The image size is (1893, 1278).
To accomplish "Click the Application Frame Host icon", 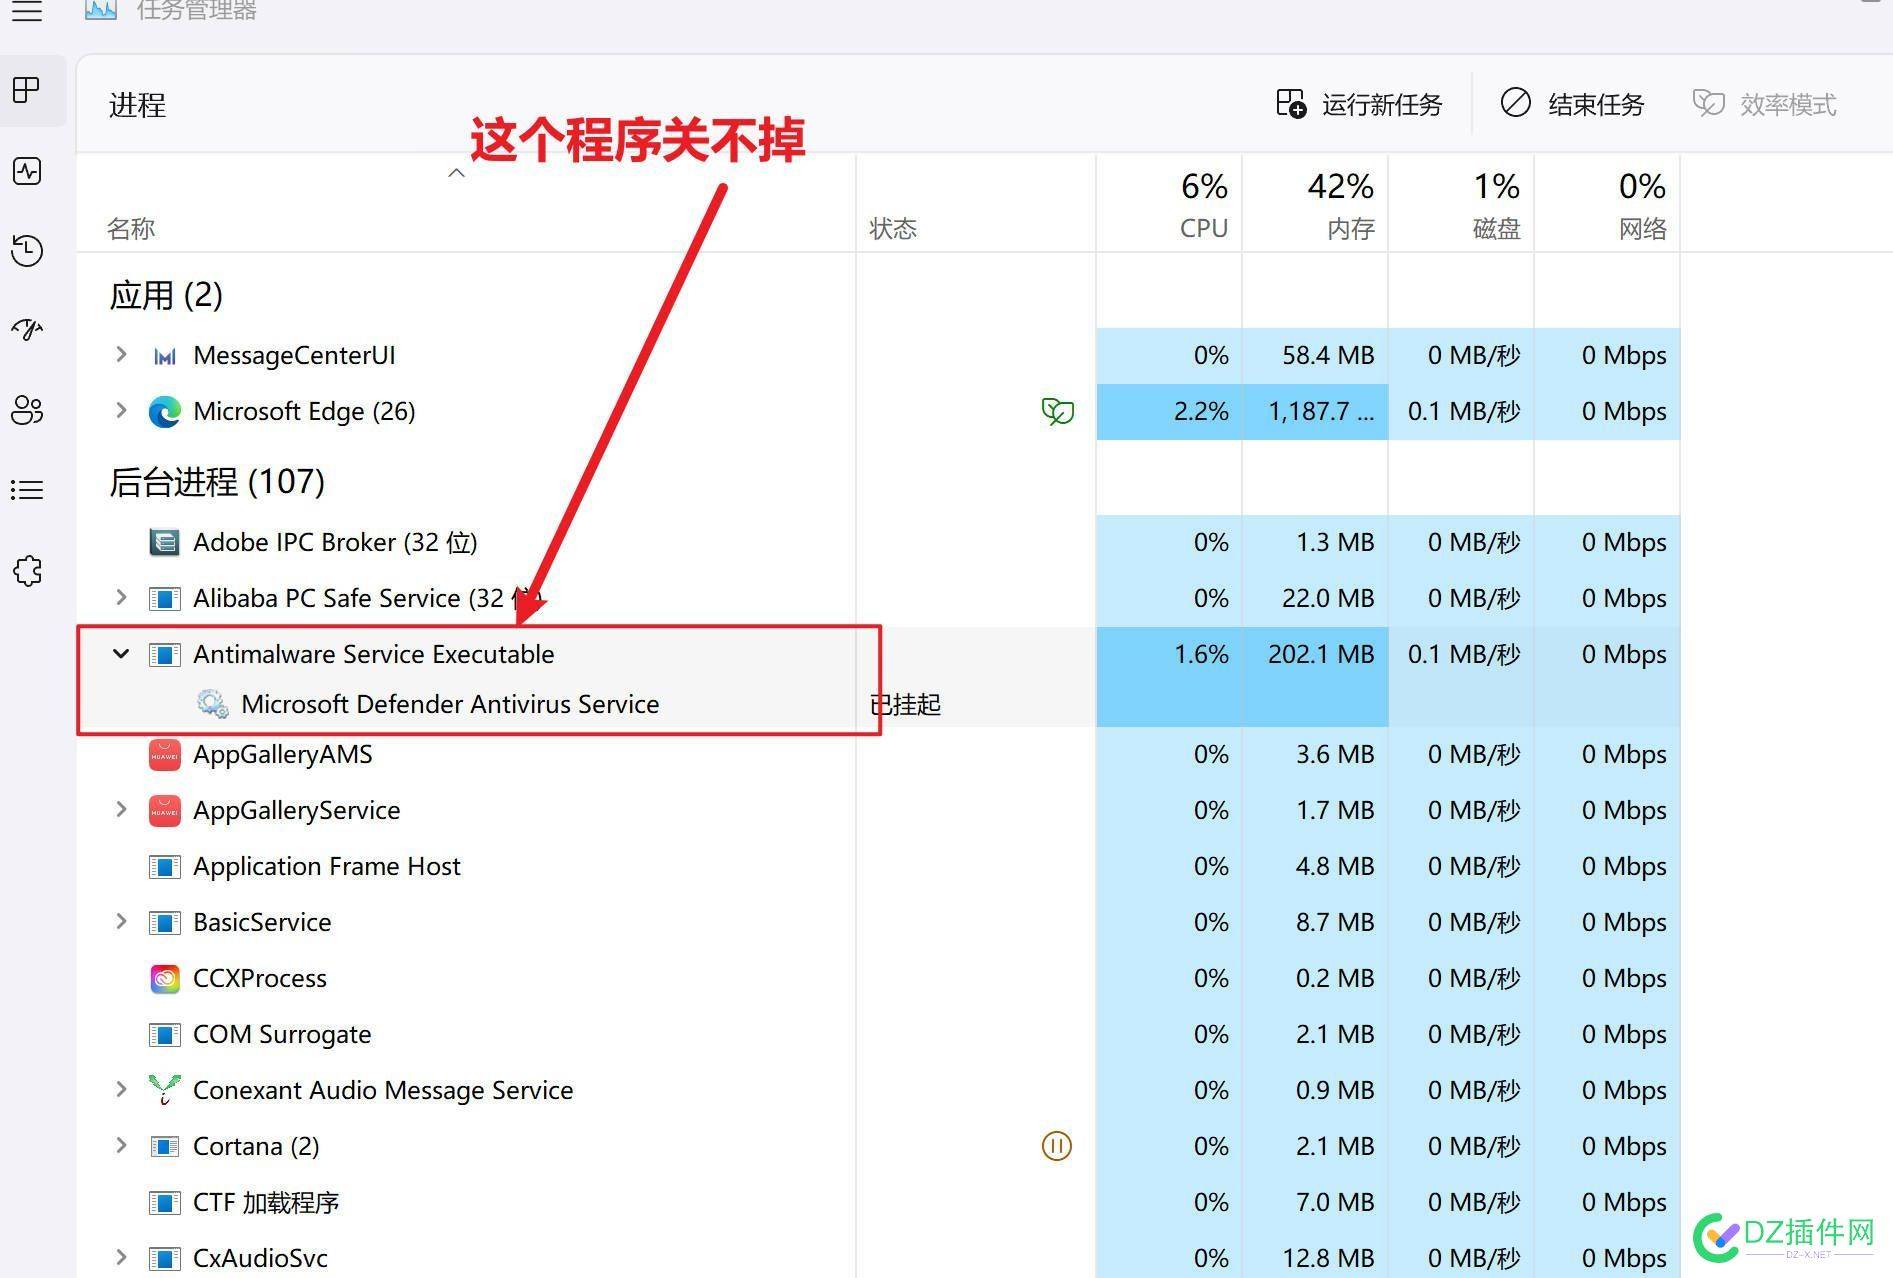I will [165, 866].
